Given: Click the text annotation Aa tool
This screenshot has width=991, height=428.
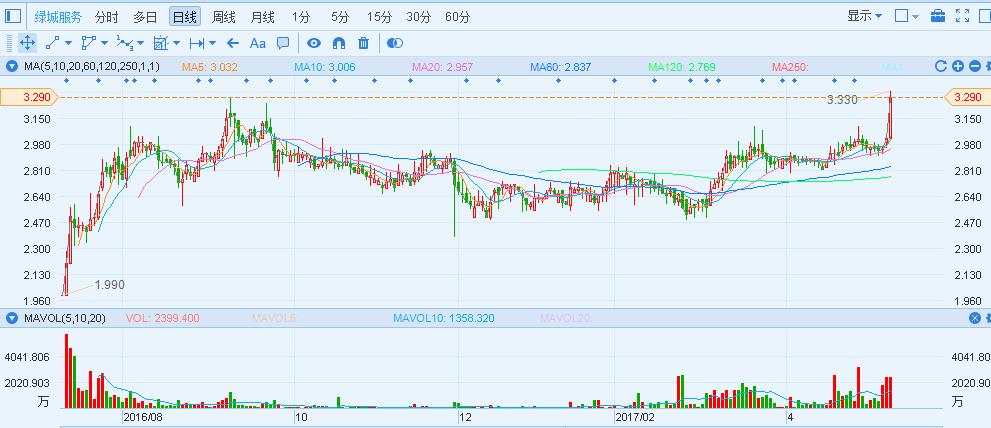Looking at the screenshot, I should (x=257, y=43).
